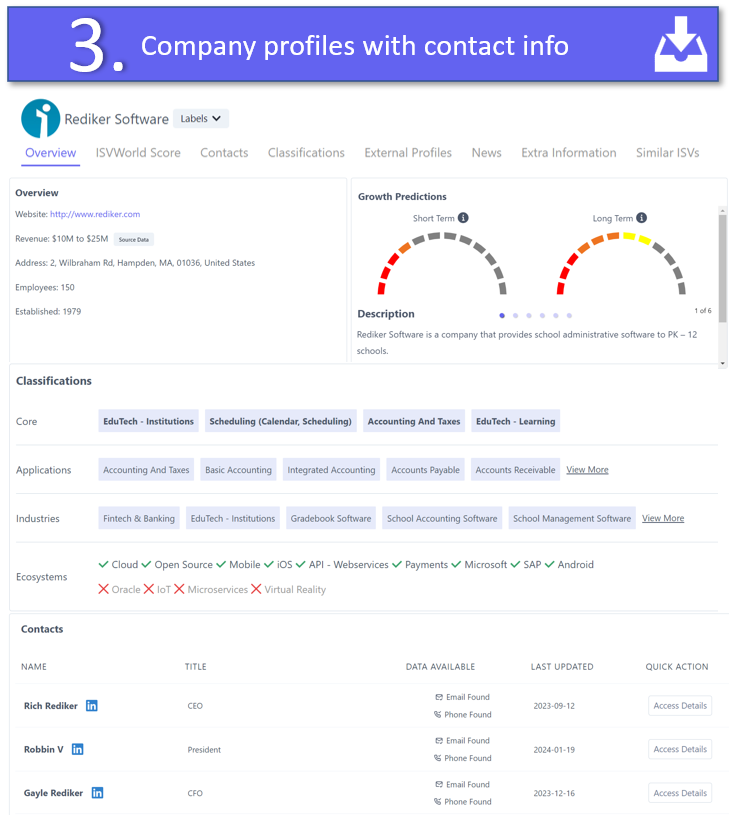The width and height of the screenshot is (729, 815).
Task: Click the LAST UPDATED column header
Action: click(562, 666)
